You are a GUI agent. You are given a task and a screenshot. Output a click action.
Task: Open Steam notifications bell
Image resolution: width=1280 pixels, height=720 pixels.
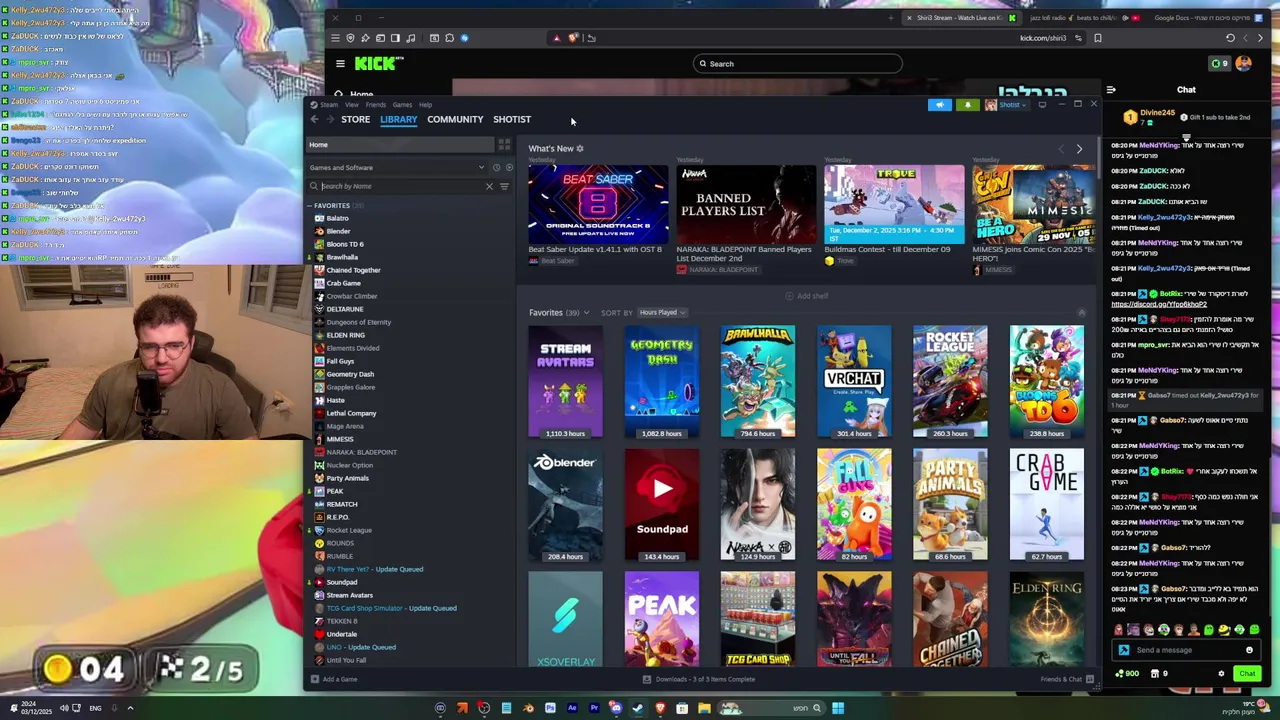967,105
